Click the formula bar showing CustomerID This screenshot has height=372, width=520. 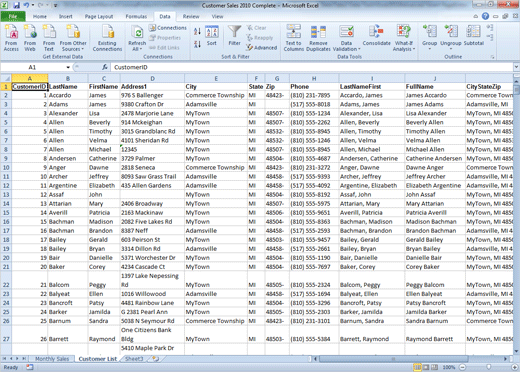[312, 67]
